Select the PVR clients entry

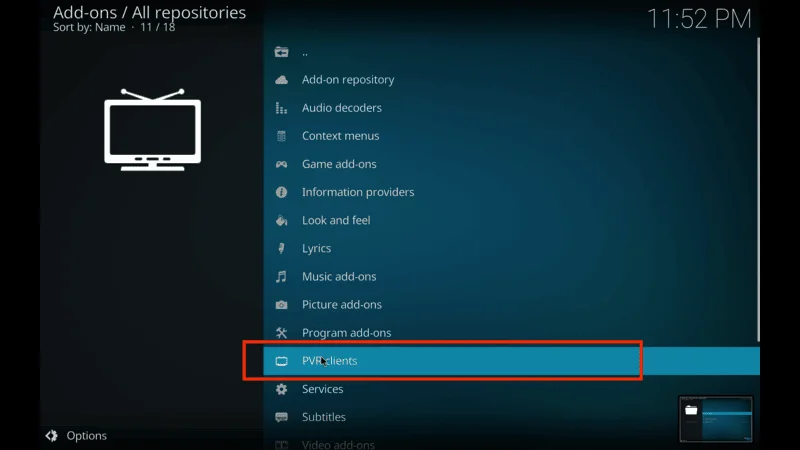coord(511,361)
